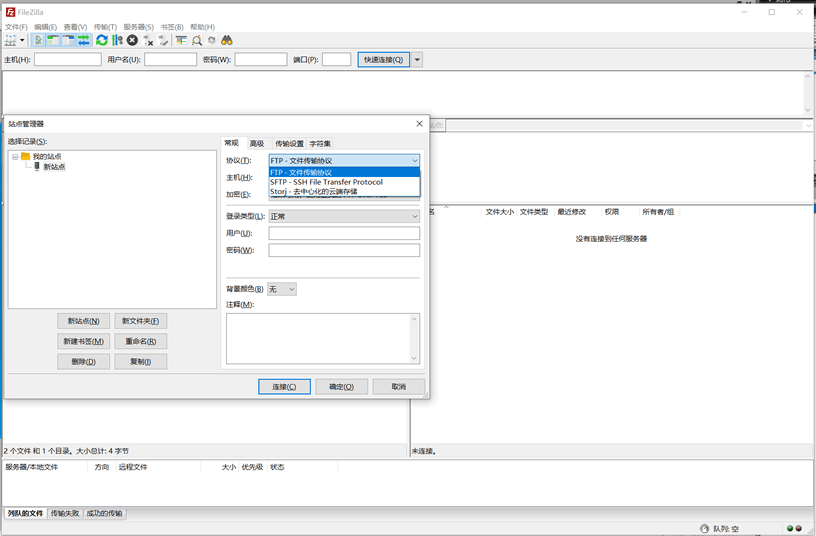Open the directory listing filters icon
The width and height of the screenshot is (816, 536).
click(181, 40)
